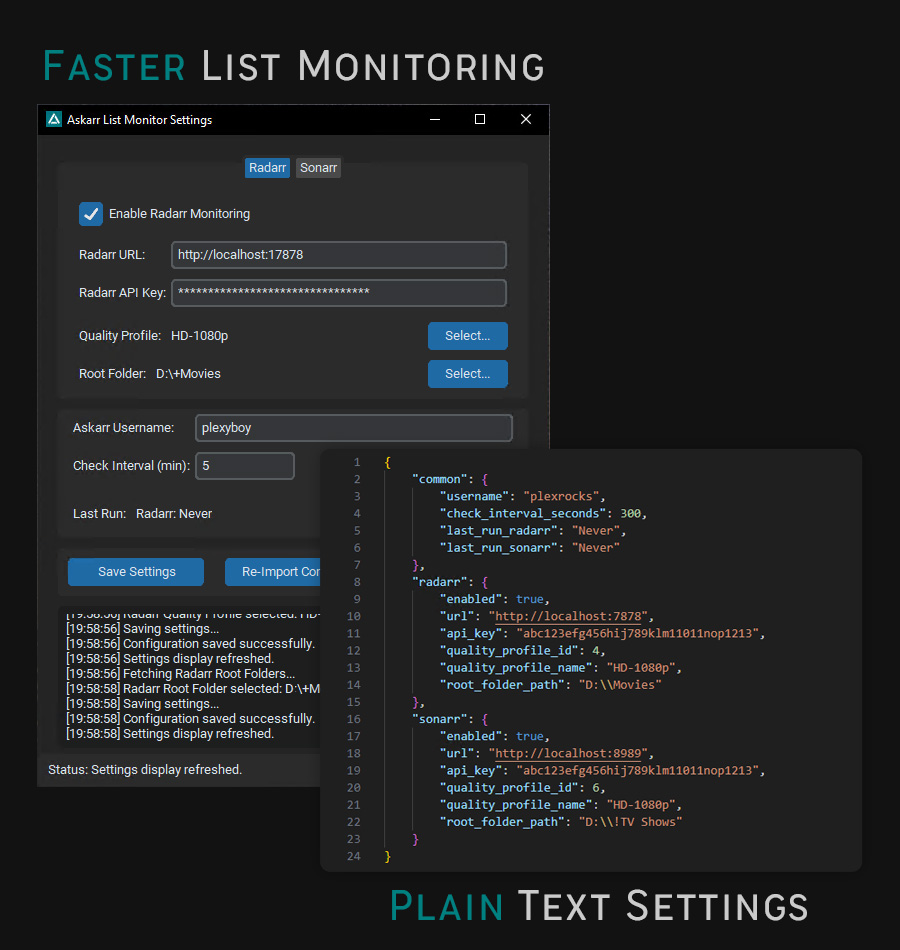Click the sonarr quality_profile_name "HD-1080p" on line 21
This screenshot has width=900, height=950.
pos(641,805)
